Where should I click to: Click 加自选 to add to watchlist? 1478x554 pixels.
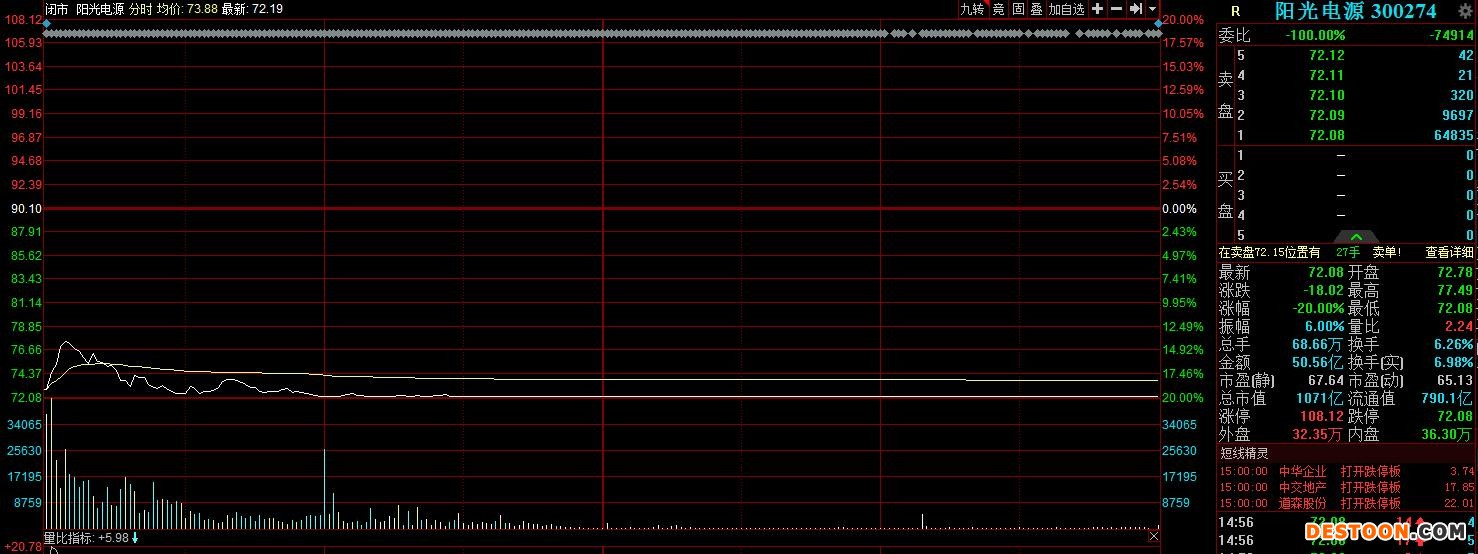[x=1066, y=9]
